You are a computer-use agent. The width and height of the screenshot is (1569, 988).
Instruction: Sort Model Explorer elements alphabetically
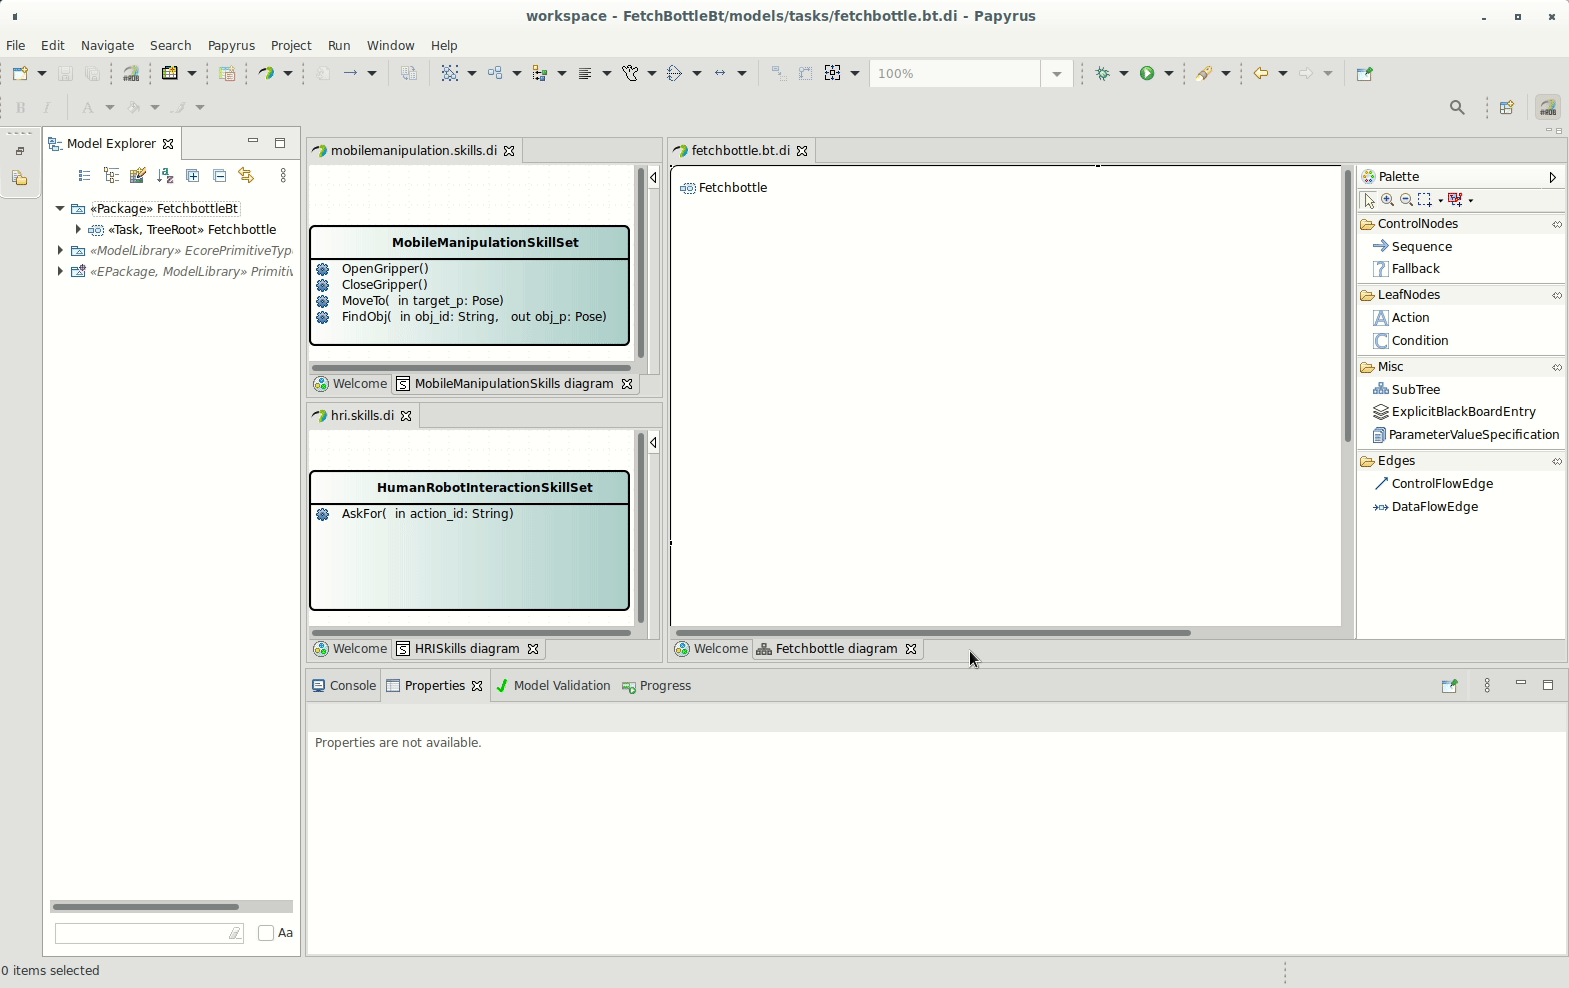point(165,176)
